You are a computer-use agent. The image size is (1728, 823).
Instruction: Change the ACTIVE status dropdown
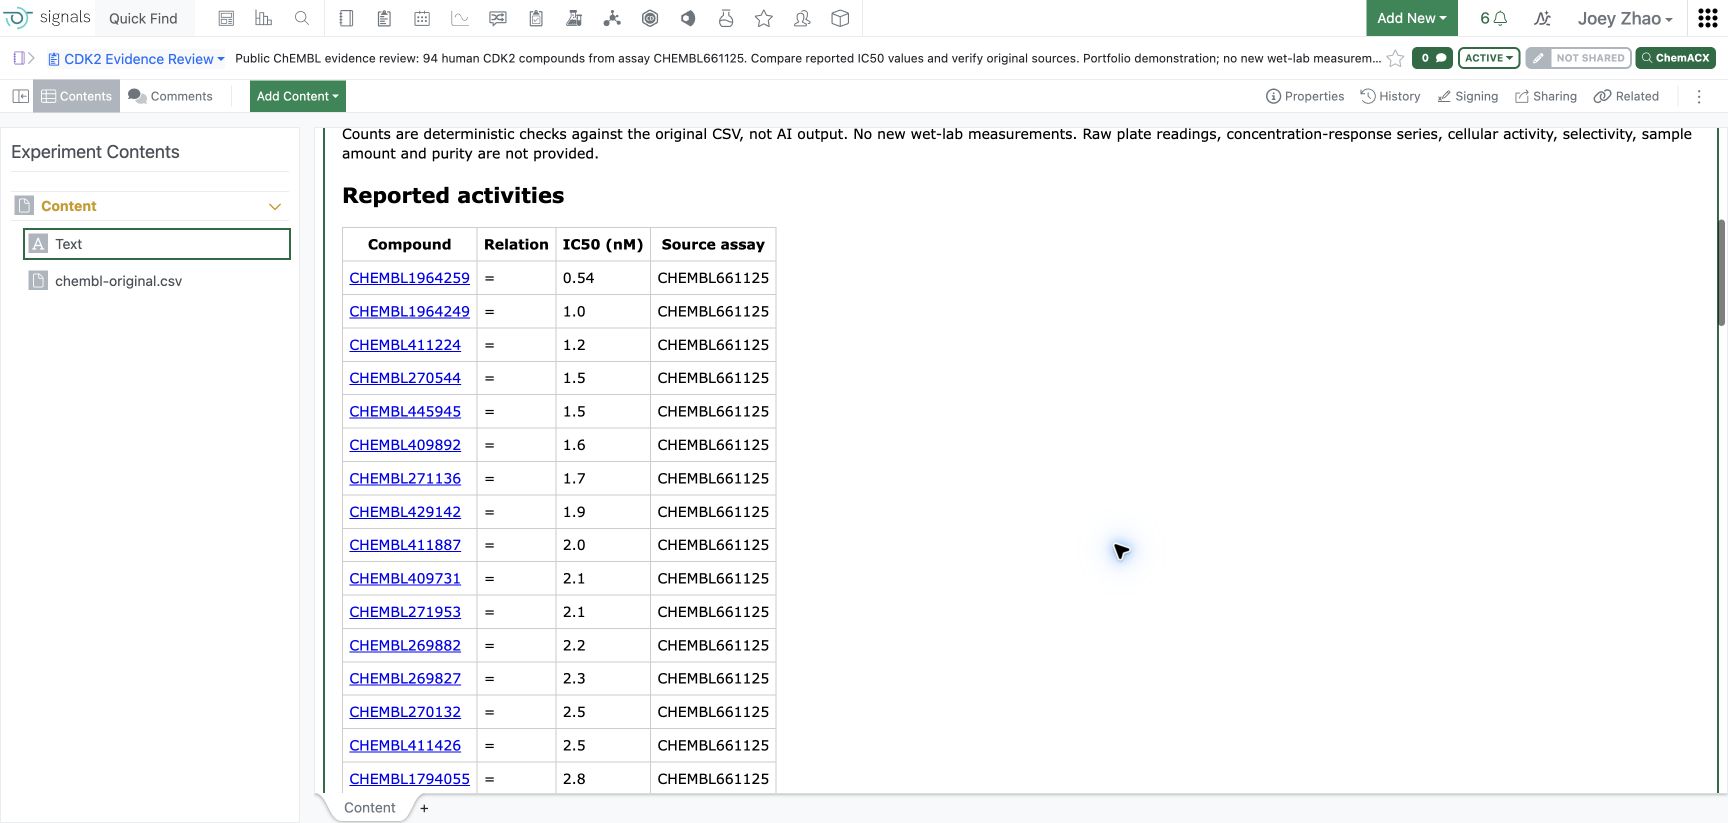[x=1489, y=58]
